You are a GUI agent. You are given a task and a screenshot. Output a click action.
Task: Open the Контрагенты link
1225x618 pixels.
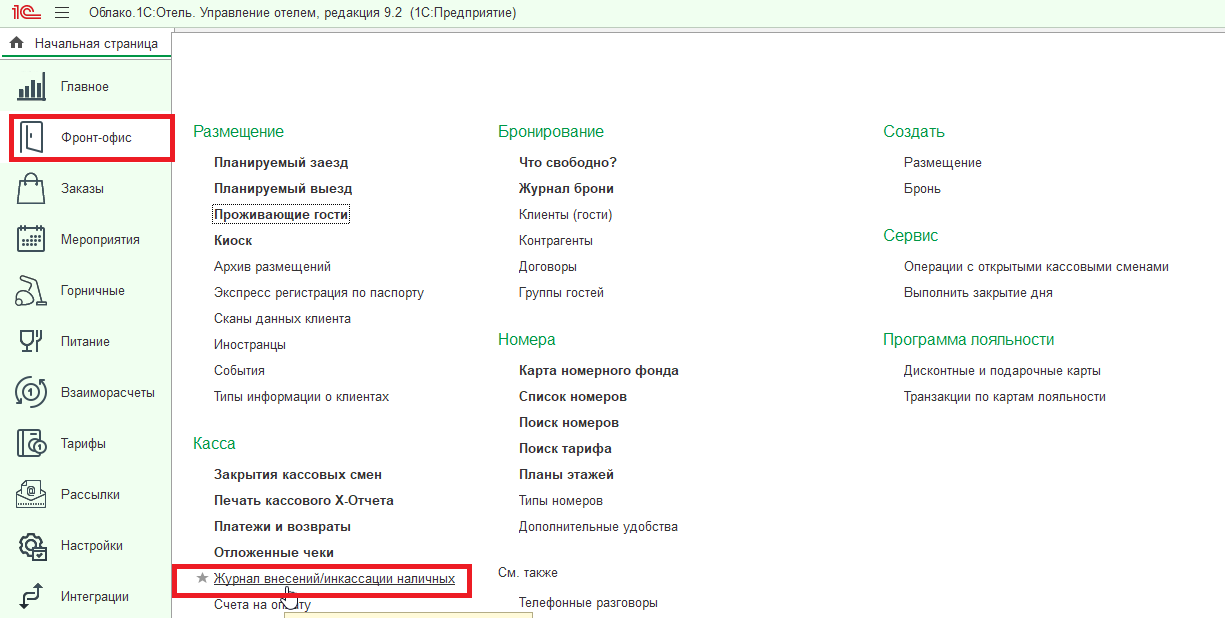point(556,240)
